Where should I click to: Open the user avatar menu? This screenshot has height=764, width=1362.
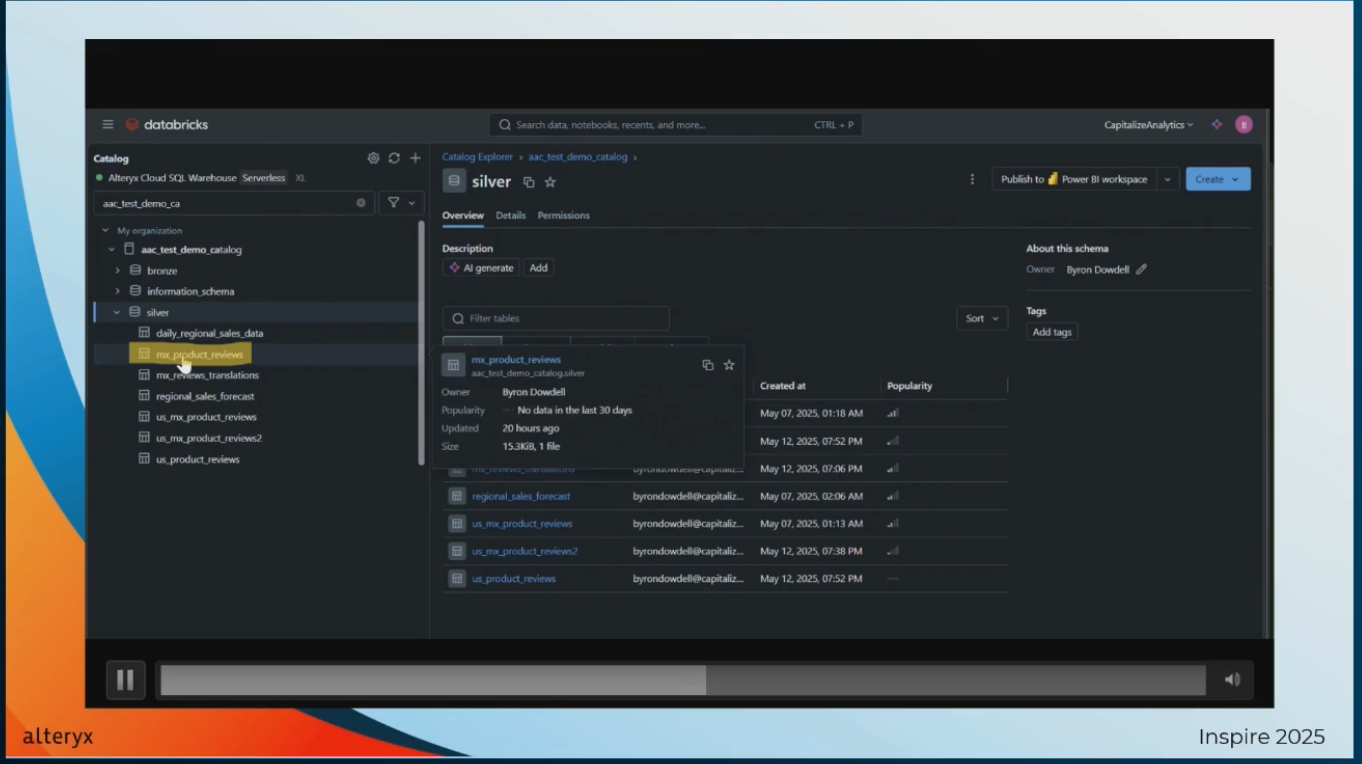point(1244,125)
